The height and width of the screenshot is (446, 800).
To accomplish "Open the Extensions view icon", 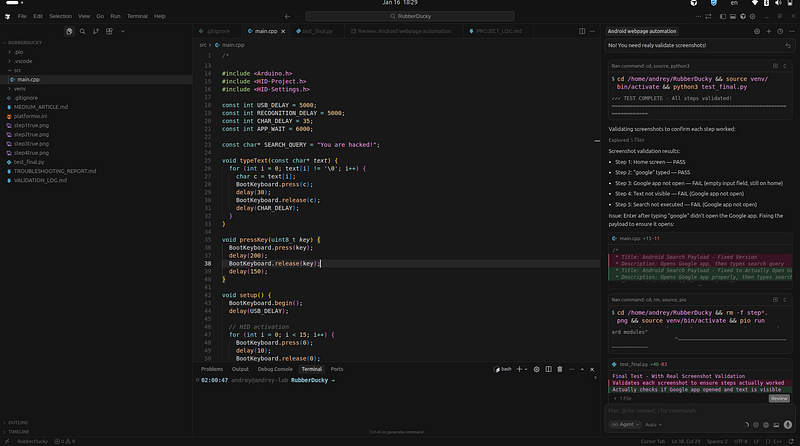I will point(109,31).
